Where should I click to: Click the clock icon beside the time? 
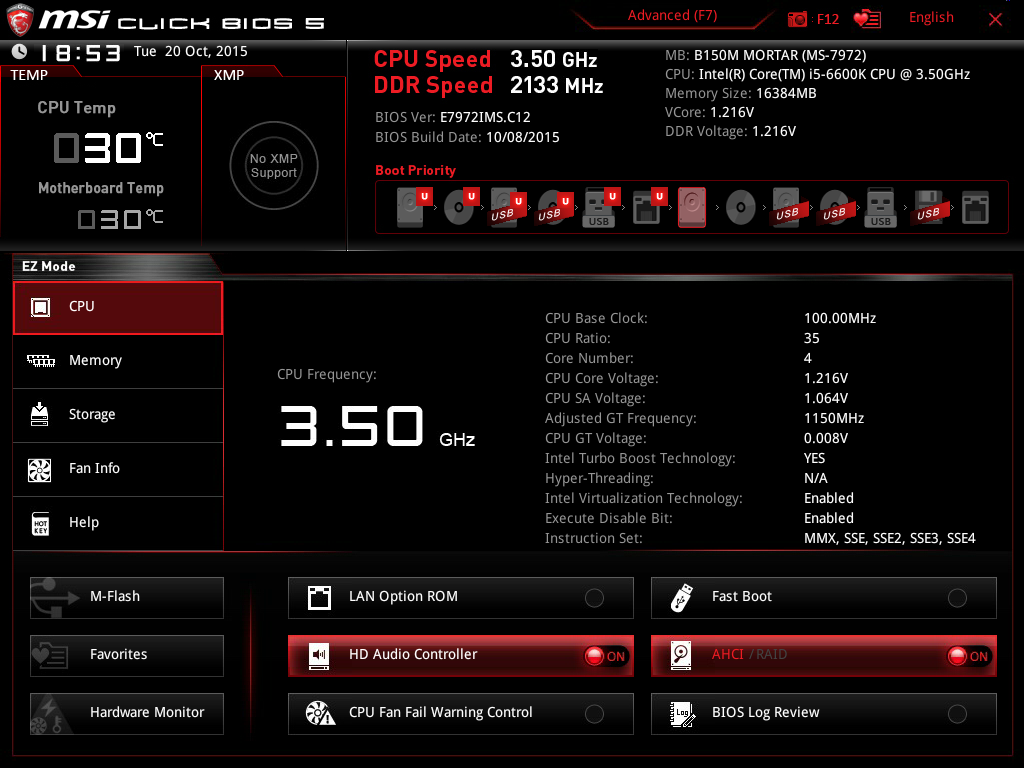tap(20, 51)
